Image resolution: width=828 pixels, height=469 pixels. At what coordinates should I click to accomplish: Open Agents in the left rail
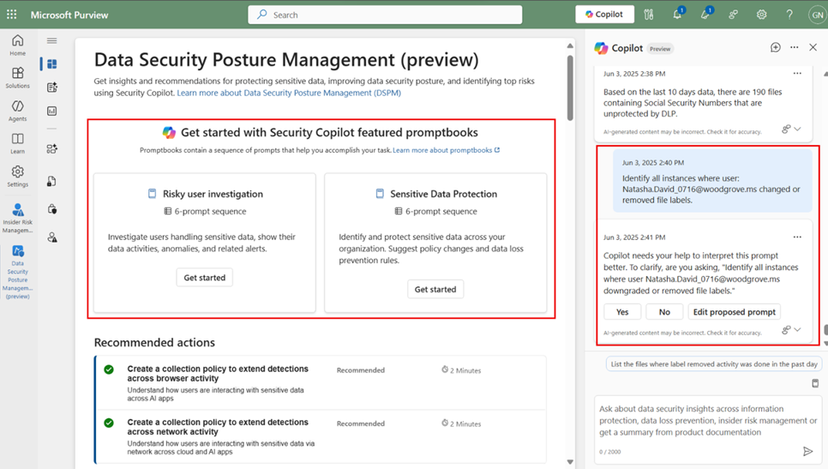17,111
